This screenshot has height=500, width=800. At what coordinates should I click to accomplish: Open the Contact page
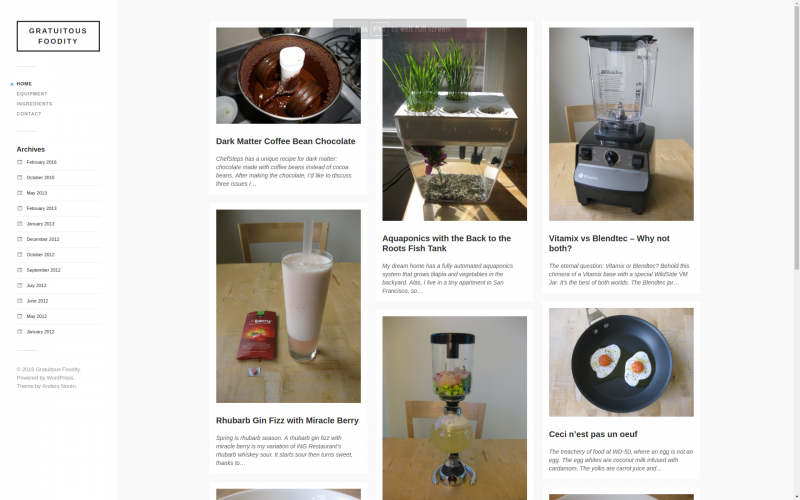pyautogui.click(x=29, y=114)
